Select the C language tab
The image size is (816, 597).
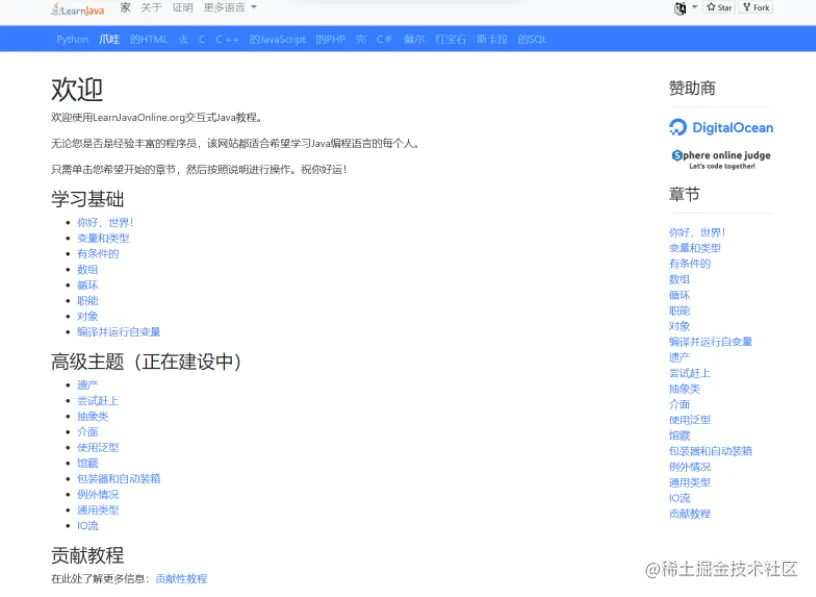(x=202, y=39)
